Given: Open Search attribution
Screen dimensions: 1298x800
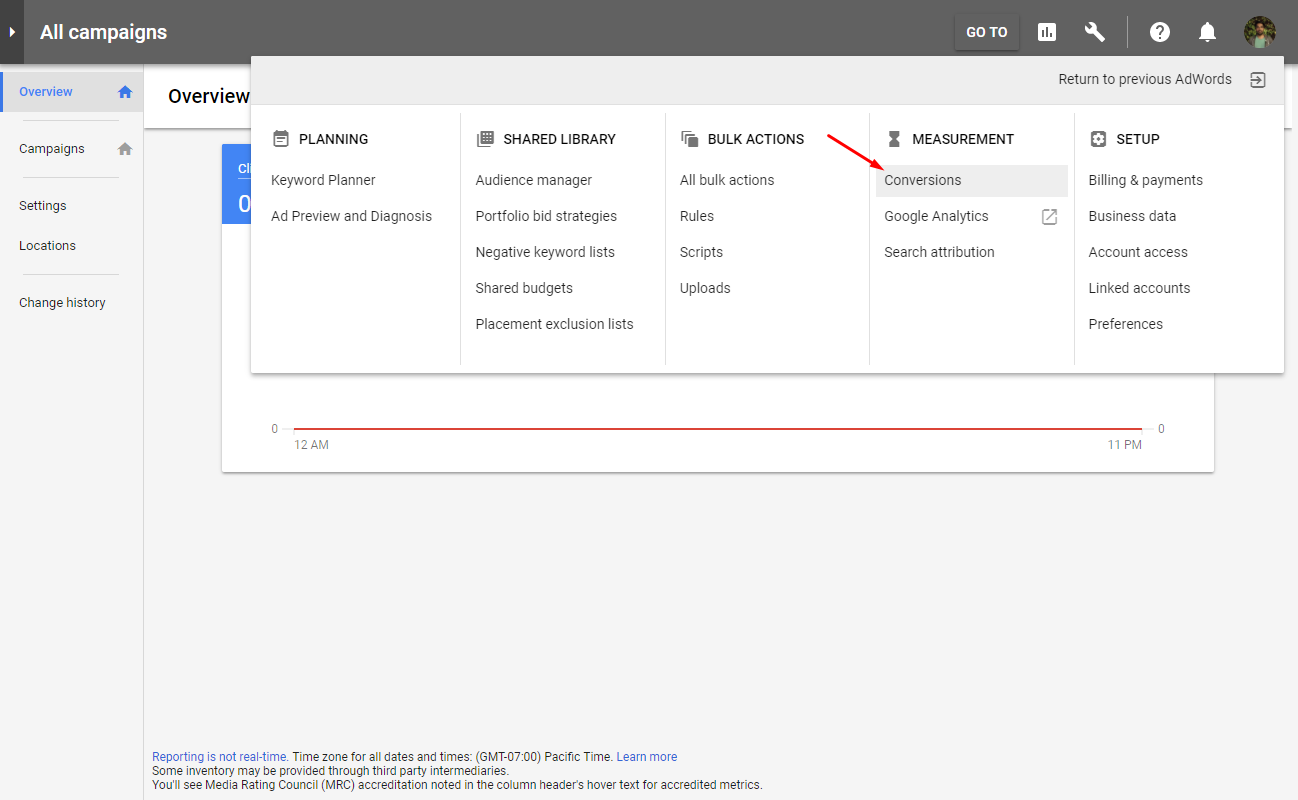Looking at the screenshot, I should (x=939, y=252).
